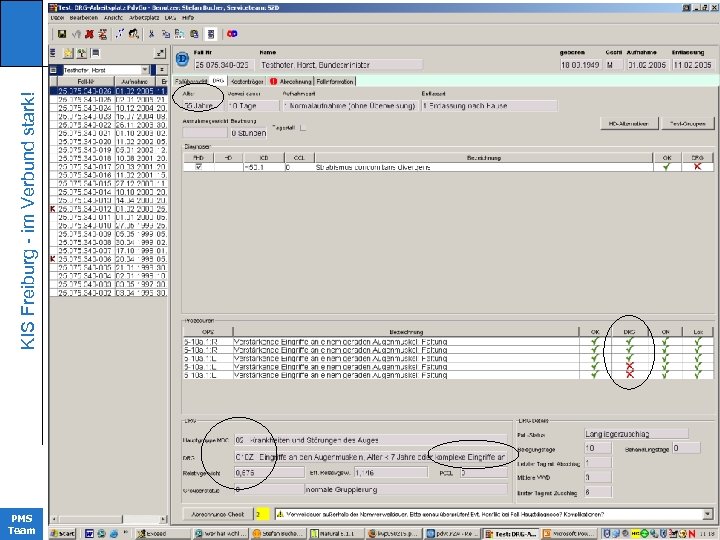Click the ICD column header in diagnoses table
This screenshot has width=720, height=540.
point(264,158)
